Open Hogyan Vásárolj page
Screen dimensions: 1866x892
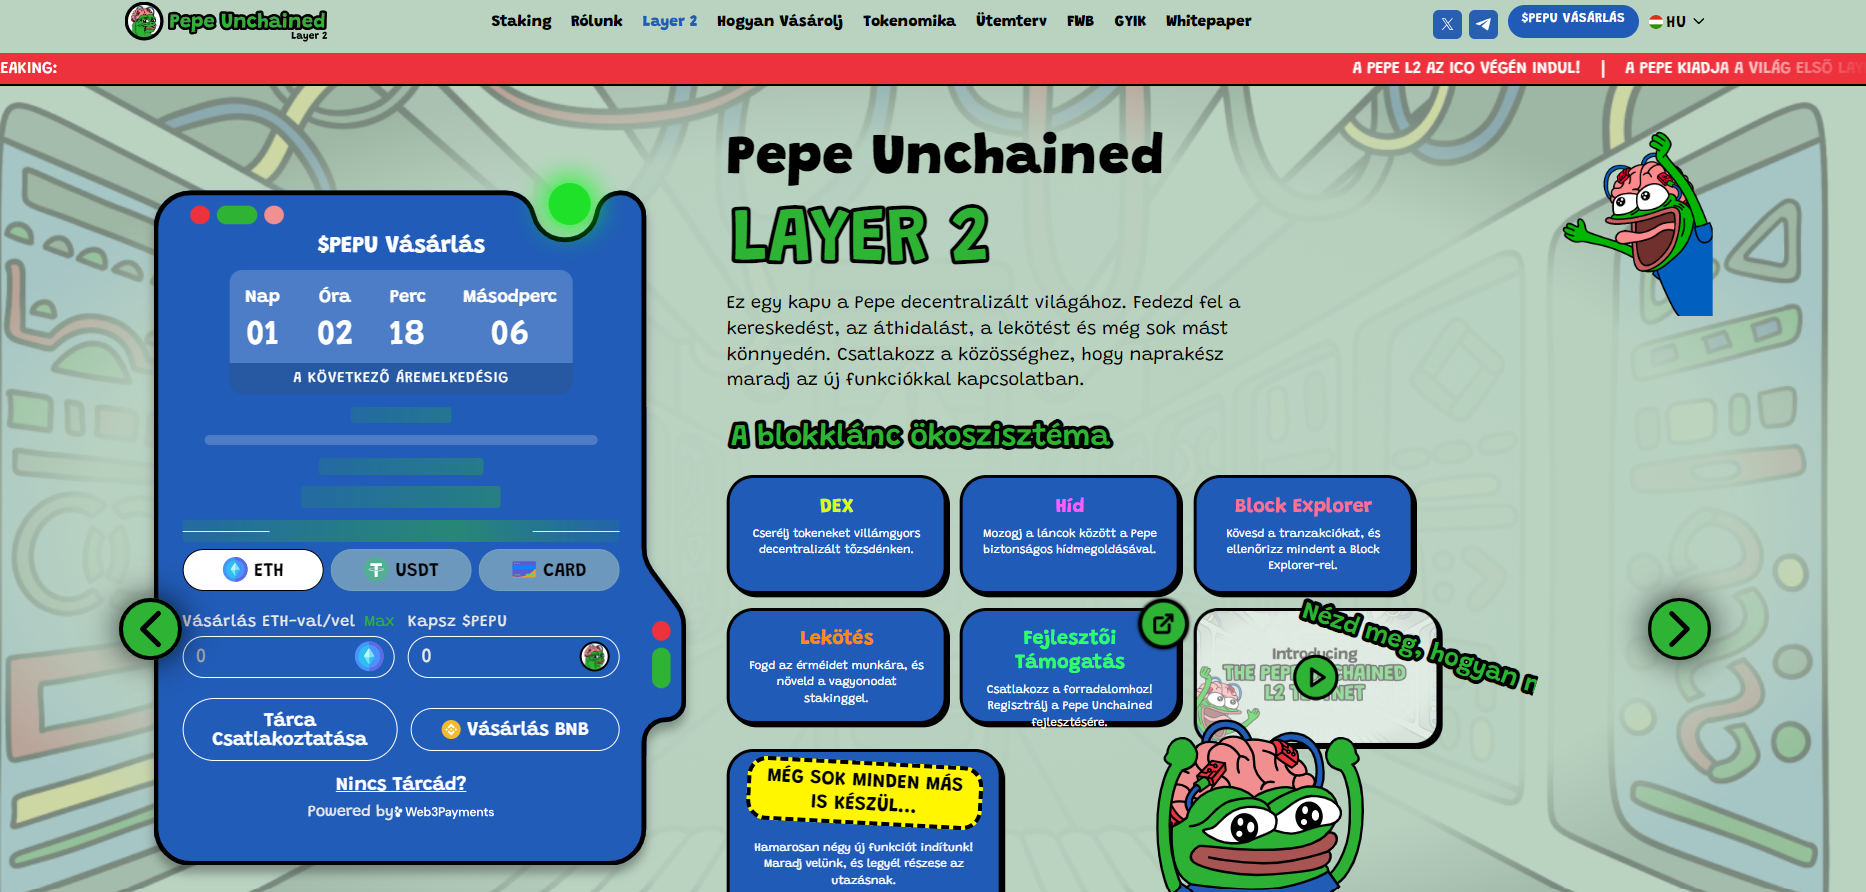779,21
